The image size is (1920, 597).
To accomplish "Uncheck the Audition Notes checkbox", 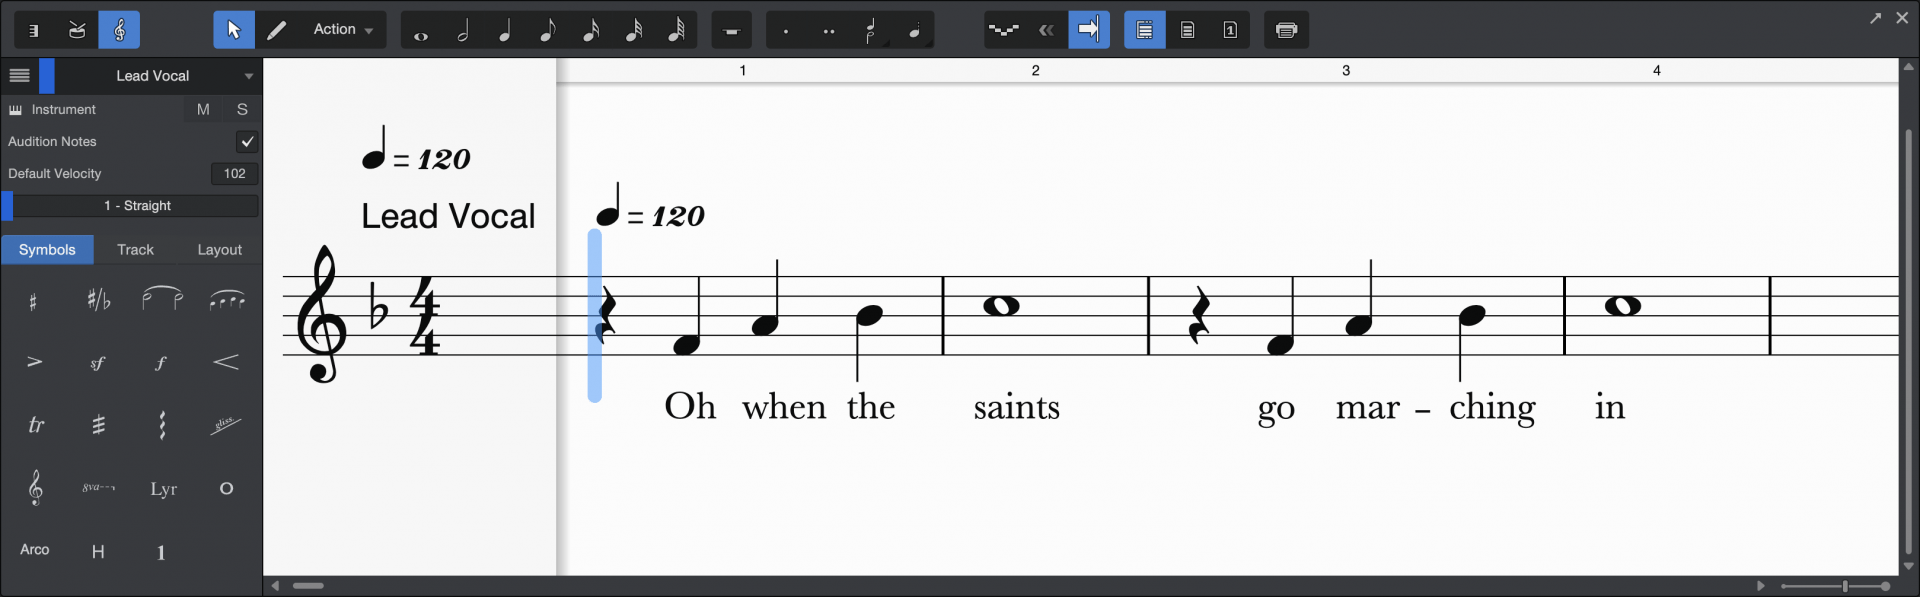I will [x=247, y=142].
